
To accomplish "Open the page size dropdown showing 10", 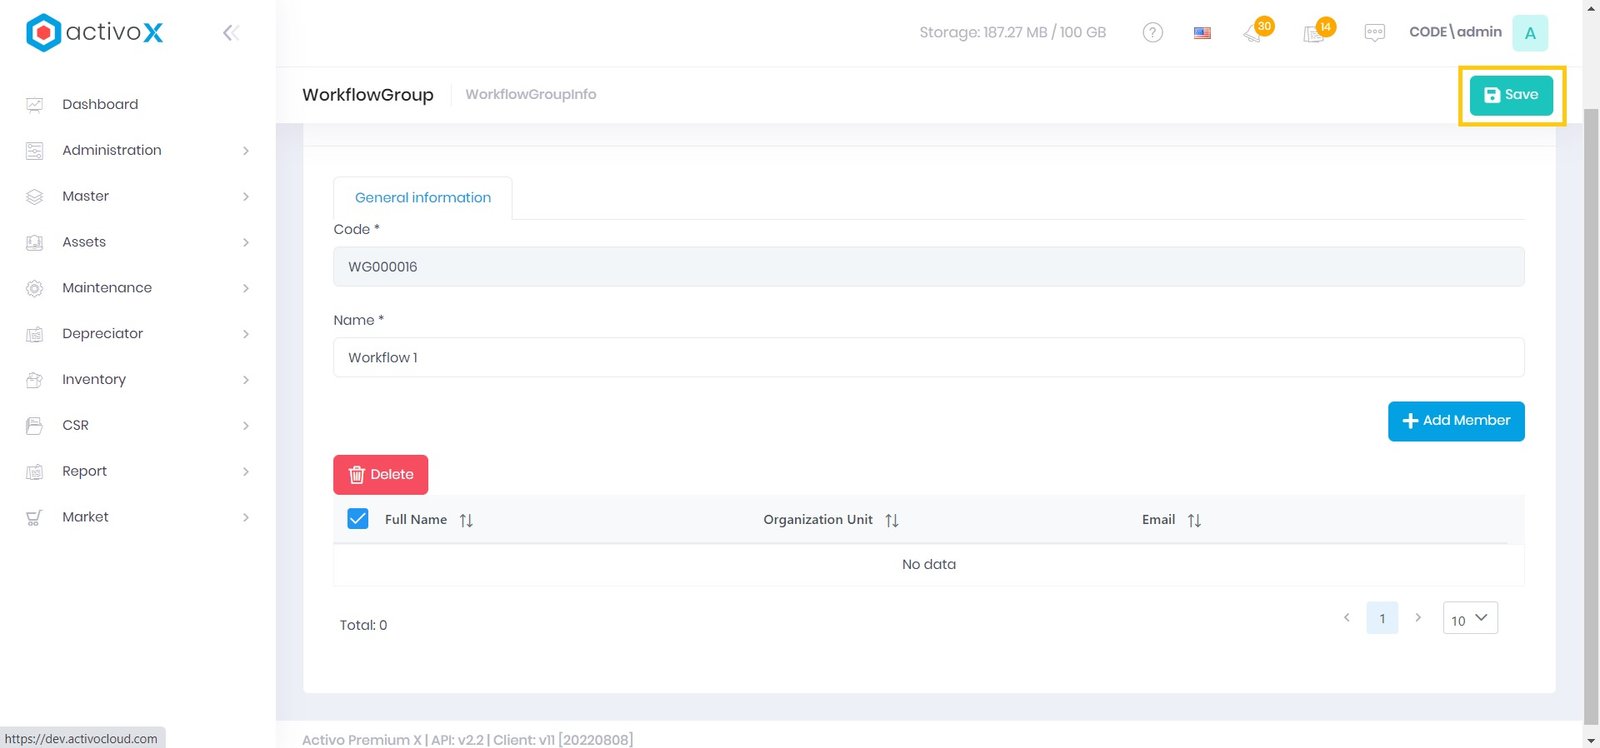I will (x=1470, y=619).
